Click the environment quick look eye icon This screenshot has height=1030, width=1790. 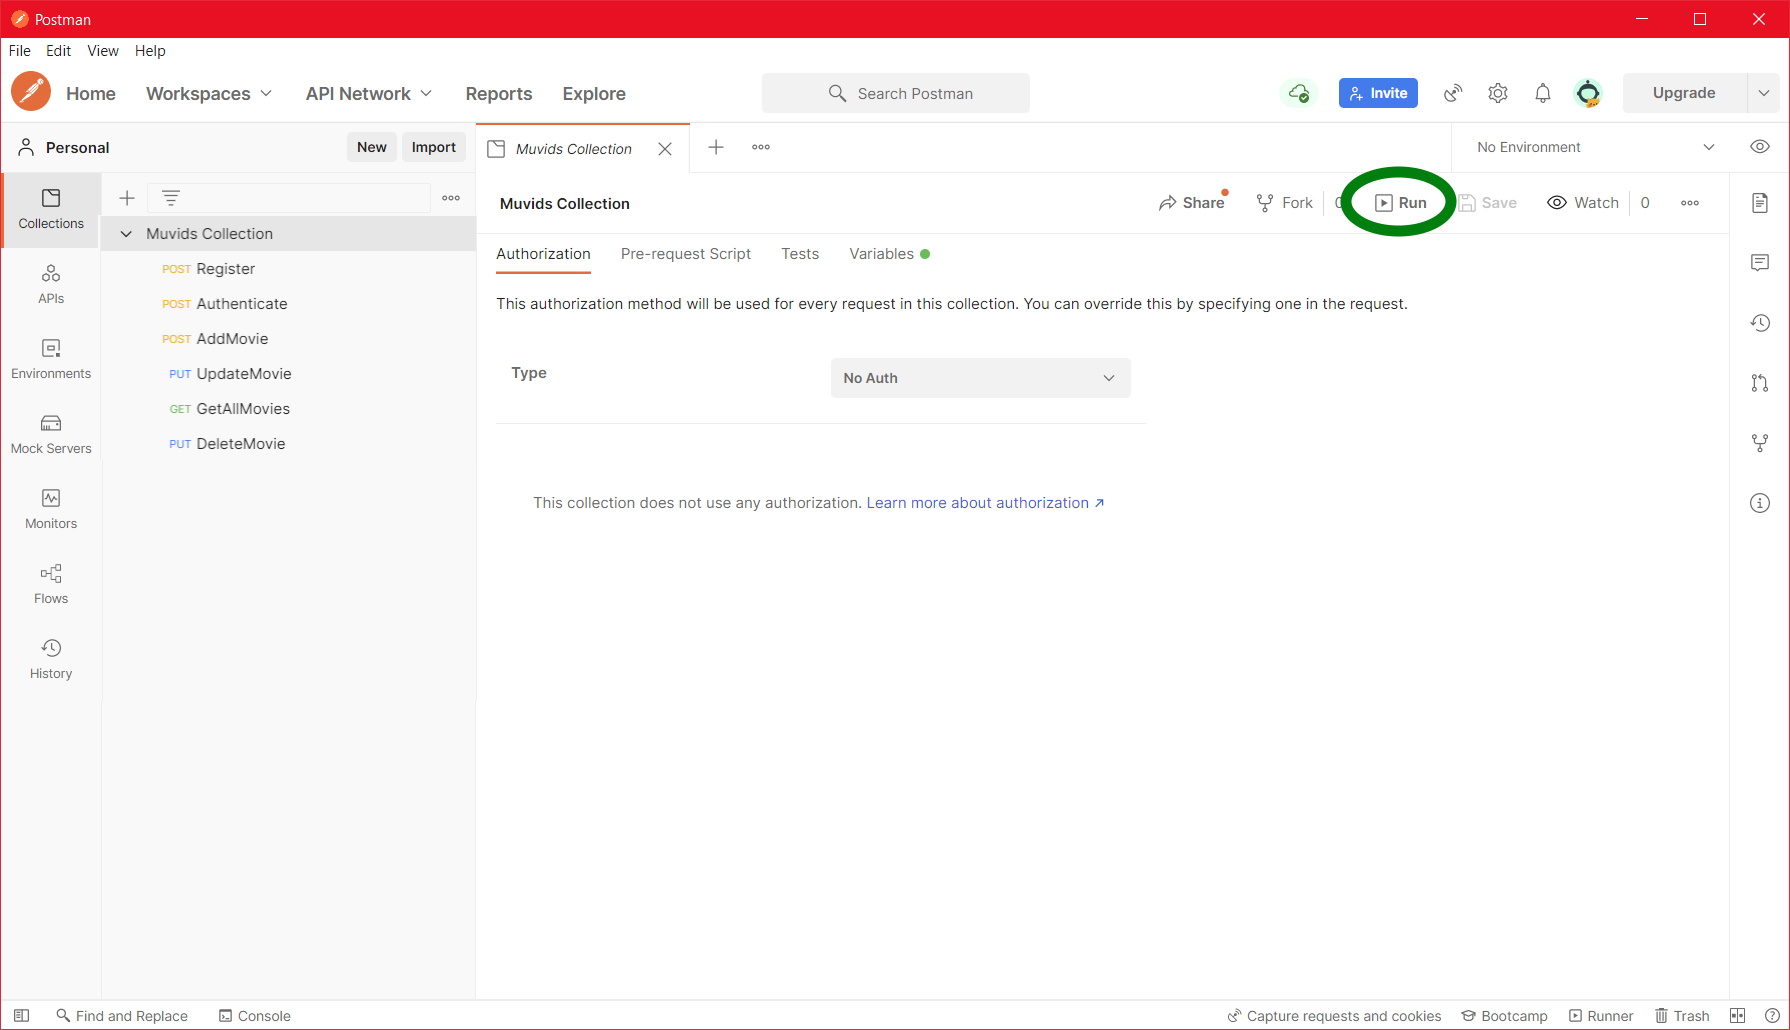[x=1760, y=147]
